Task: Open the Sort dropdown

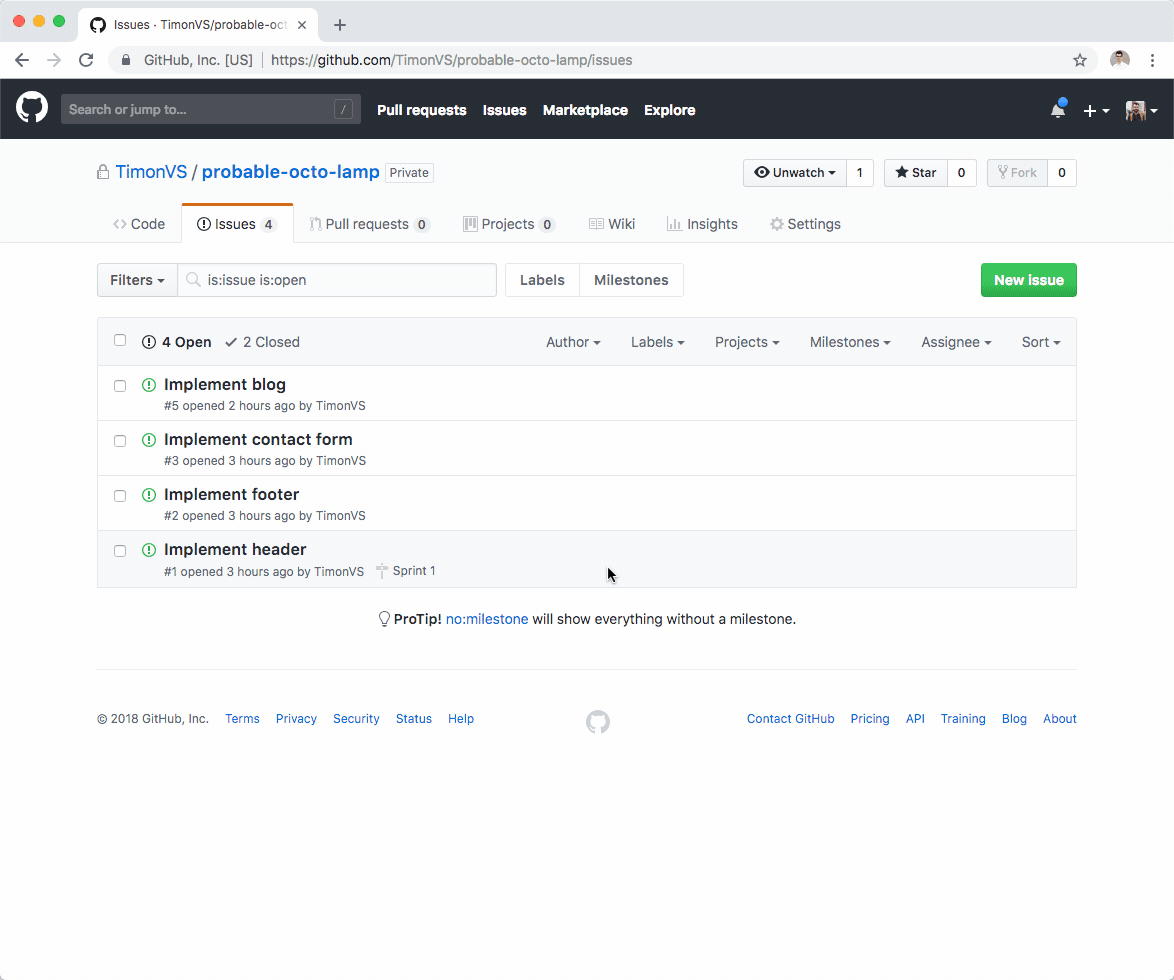Action: point(1041,342)
